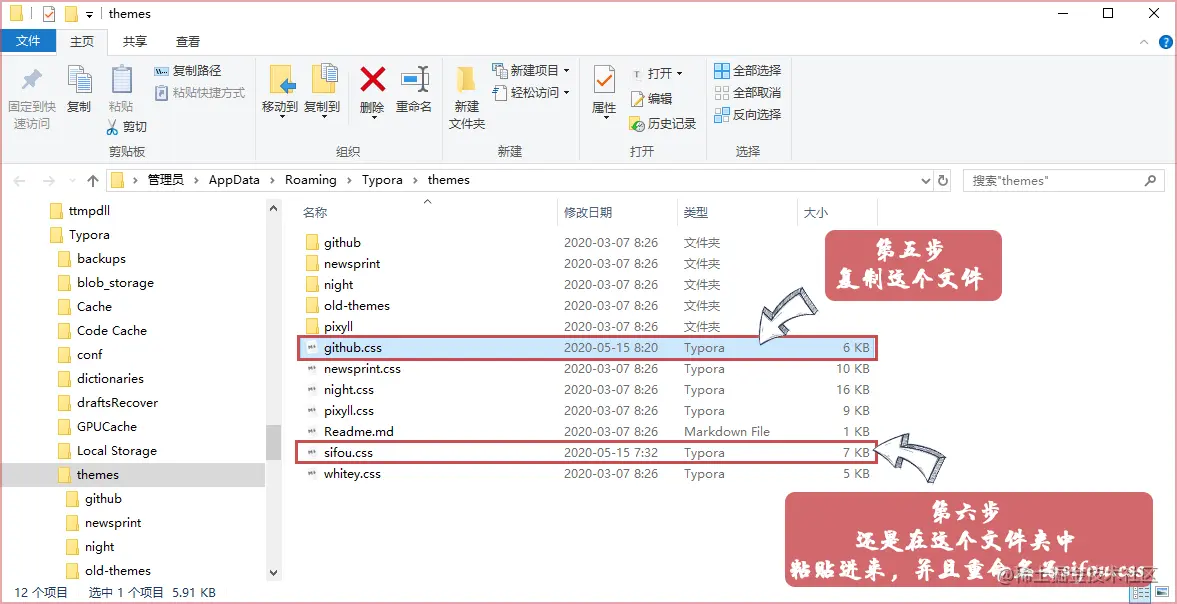
Task: Open the 文件 (File) menu
Action: point(29,41)
